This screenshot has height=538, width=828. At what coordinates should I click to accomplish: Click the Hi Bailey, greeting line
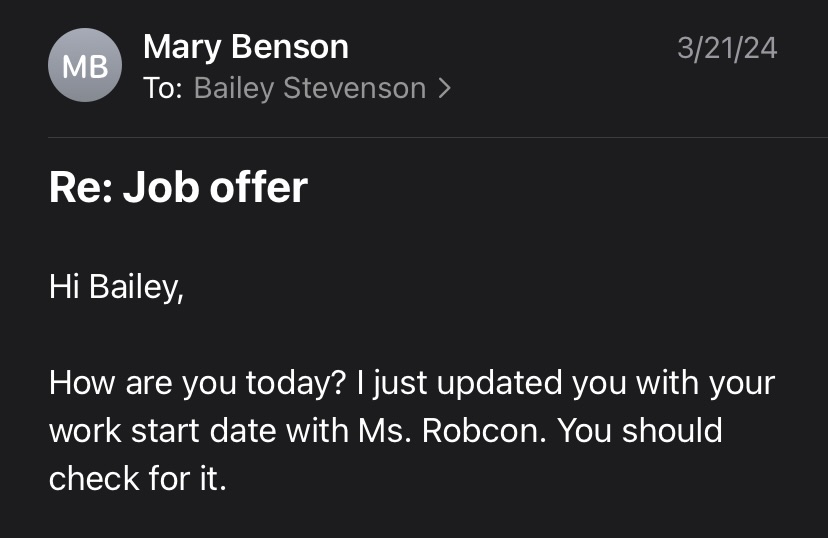point(116,288)
